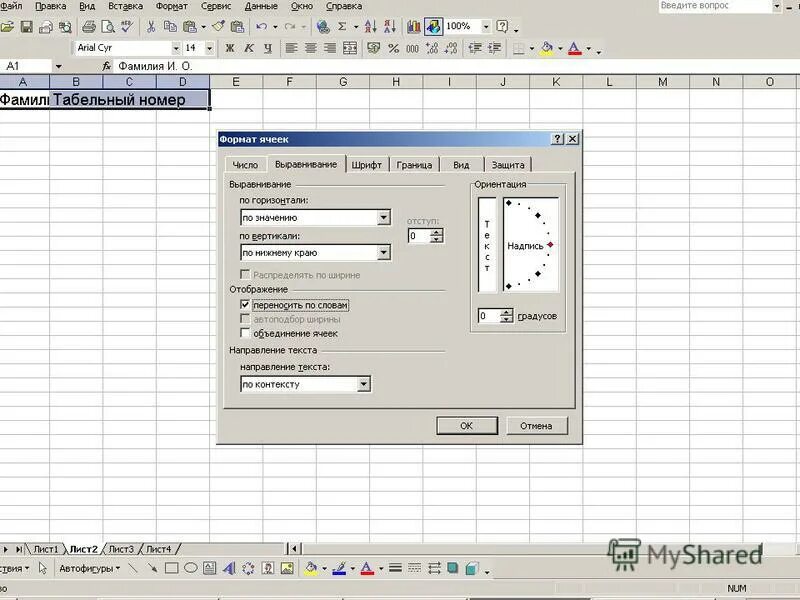Screen dimensions: 800x600
Task: Align text left in the formatting toolbar
Action: point(291,48)
